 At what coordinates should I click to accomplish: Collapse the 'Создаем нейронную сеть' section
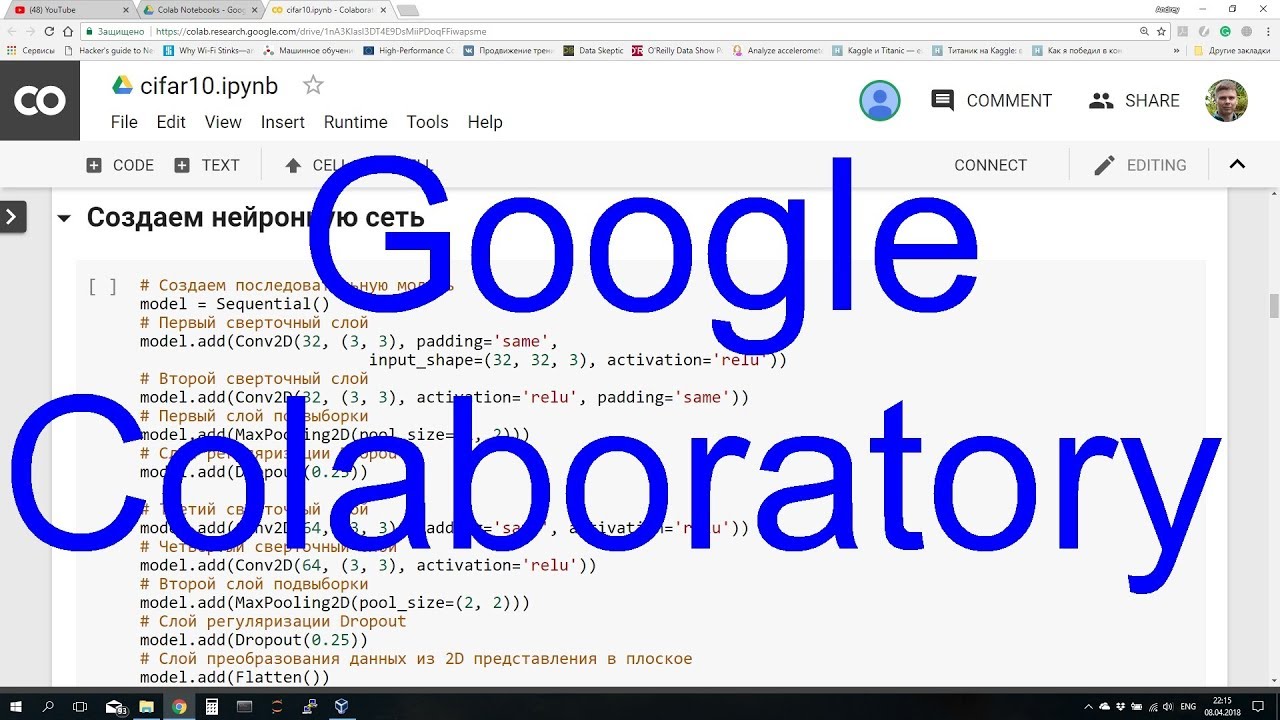coord(64,218)
